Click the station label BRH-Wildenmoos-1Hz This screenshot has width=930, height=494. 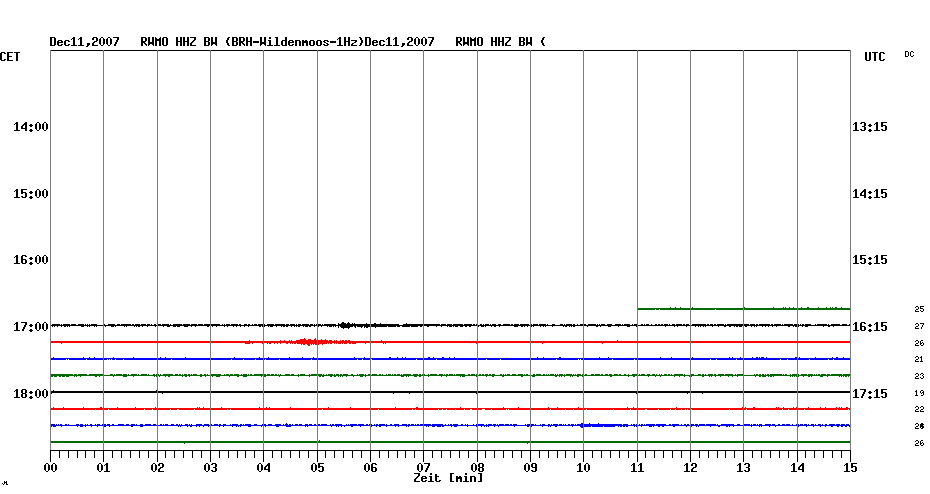click(294, 42)
